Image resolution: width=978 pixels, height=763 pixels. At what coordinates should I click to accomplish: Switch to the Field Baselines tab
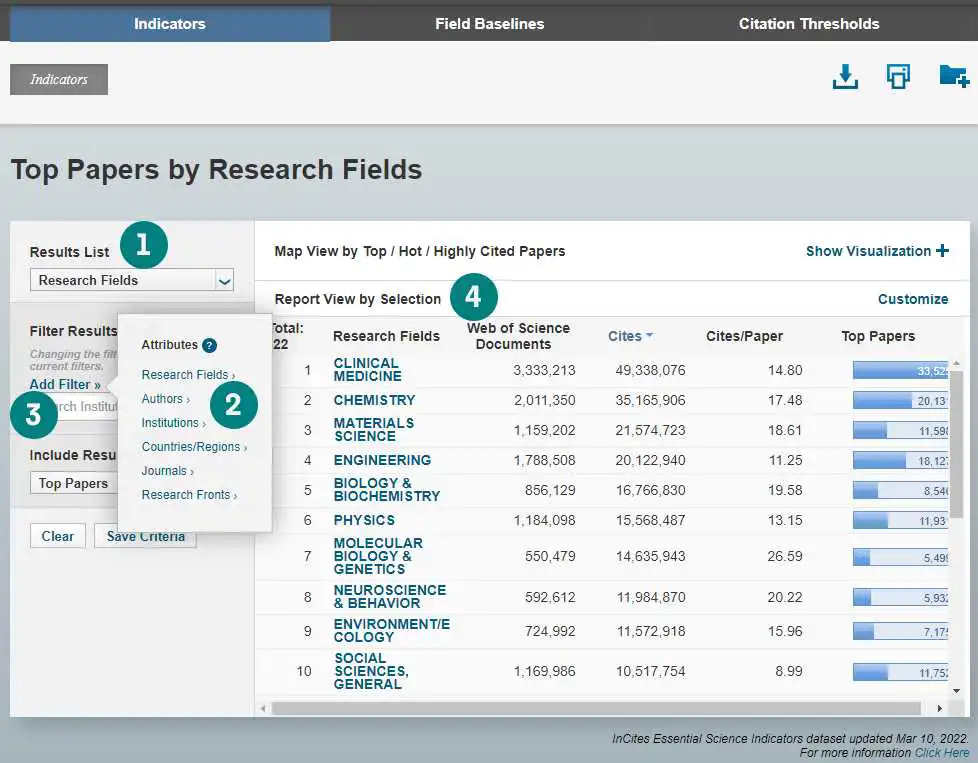tap(489, 23)
